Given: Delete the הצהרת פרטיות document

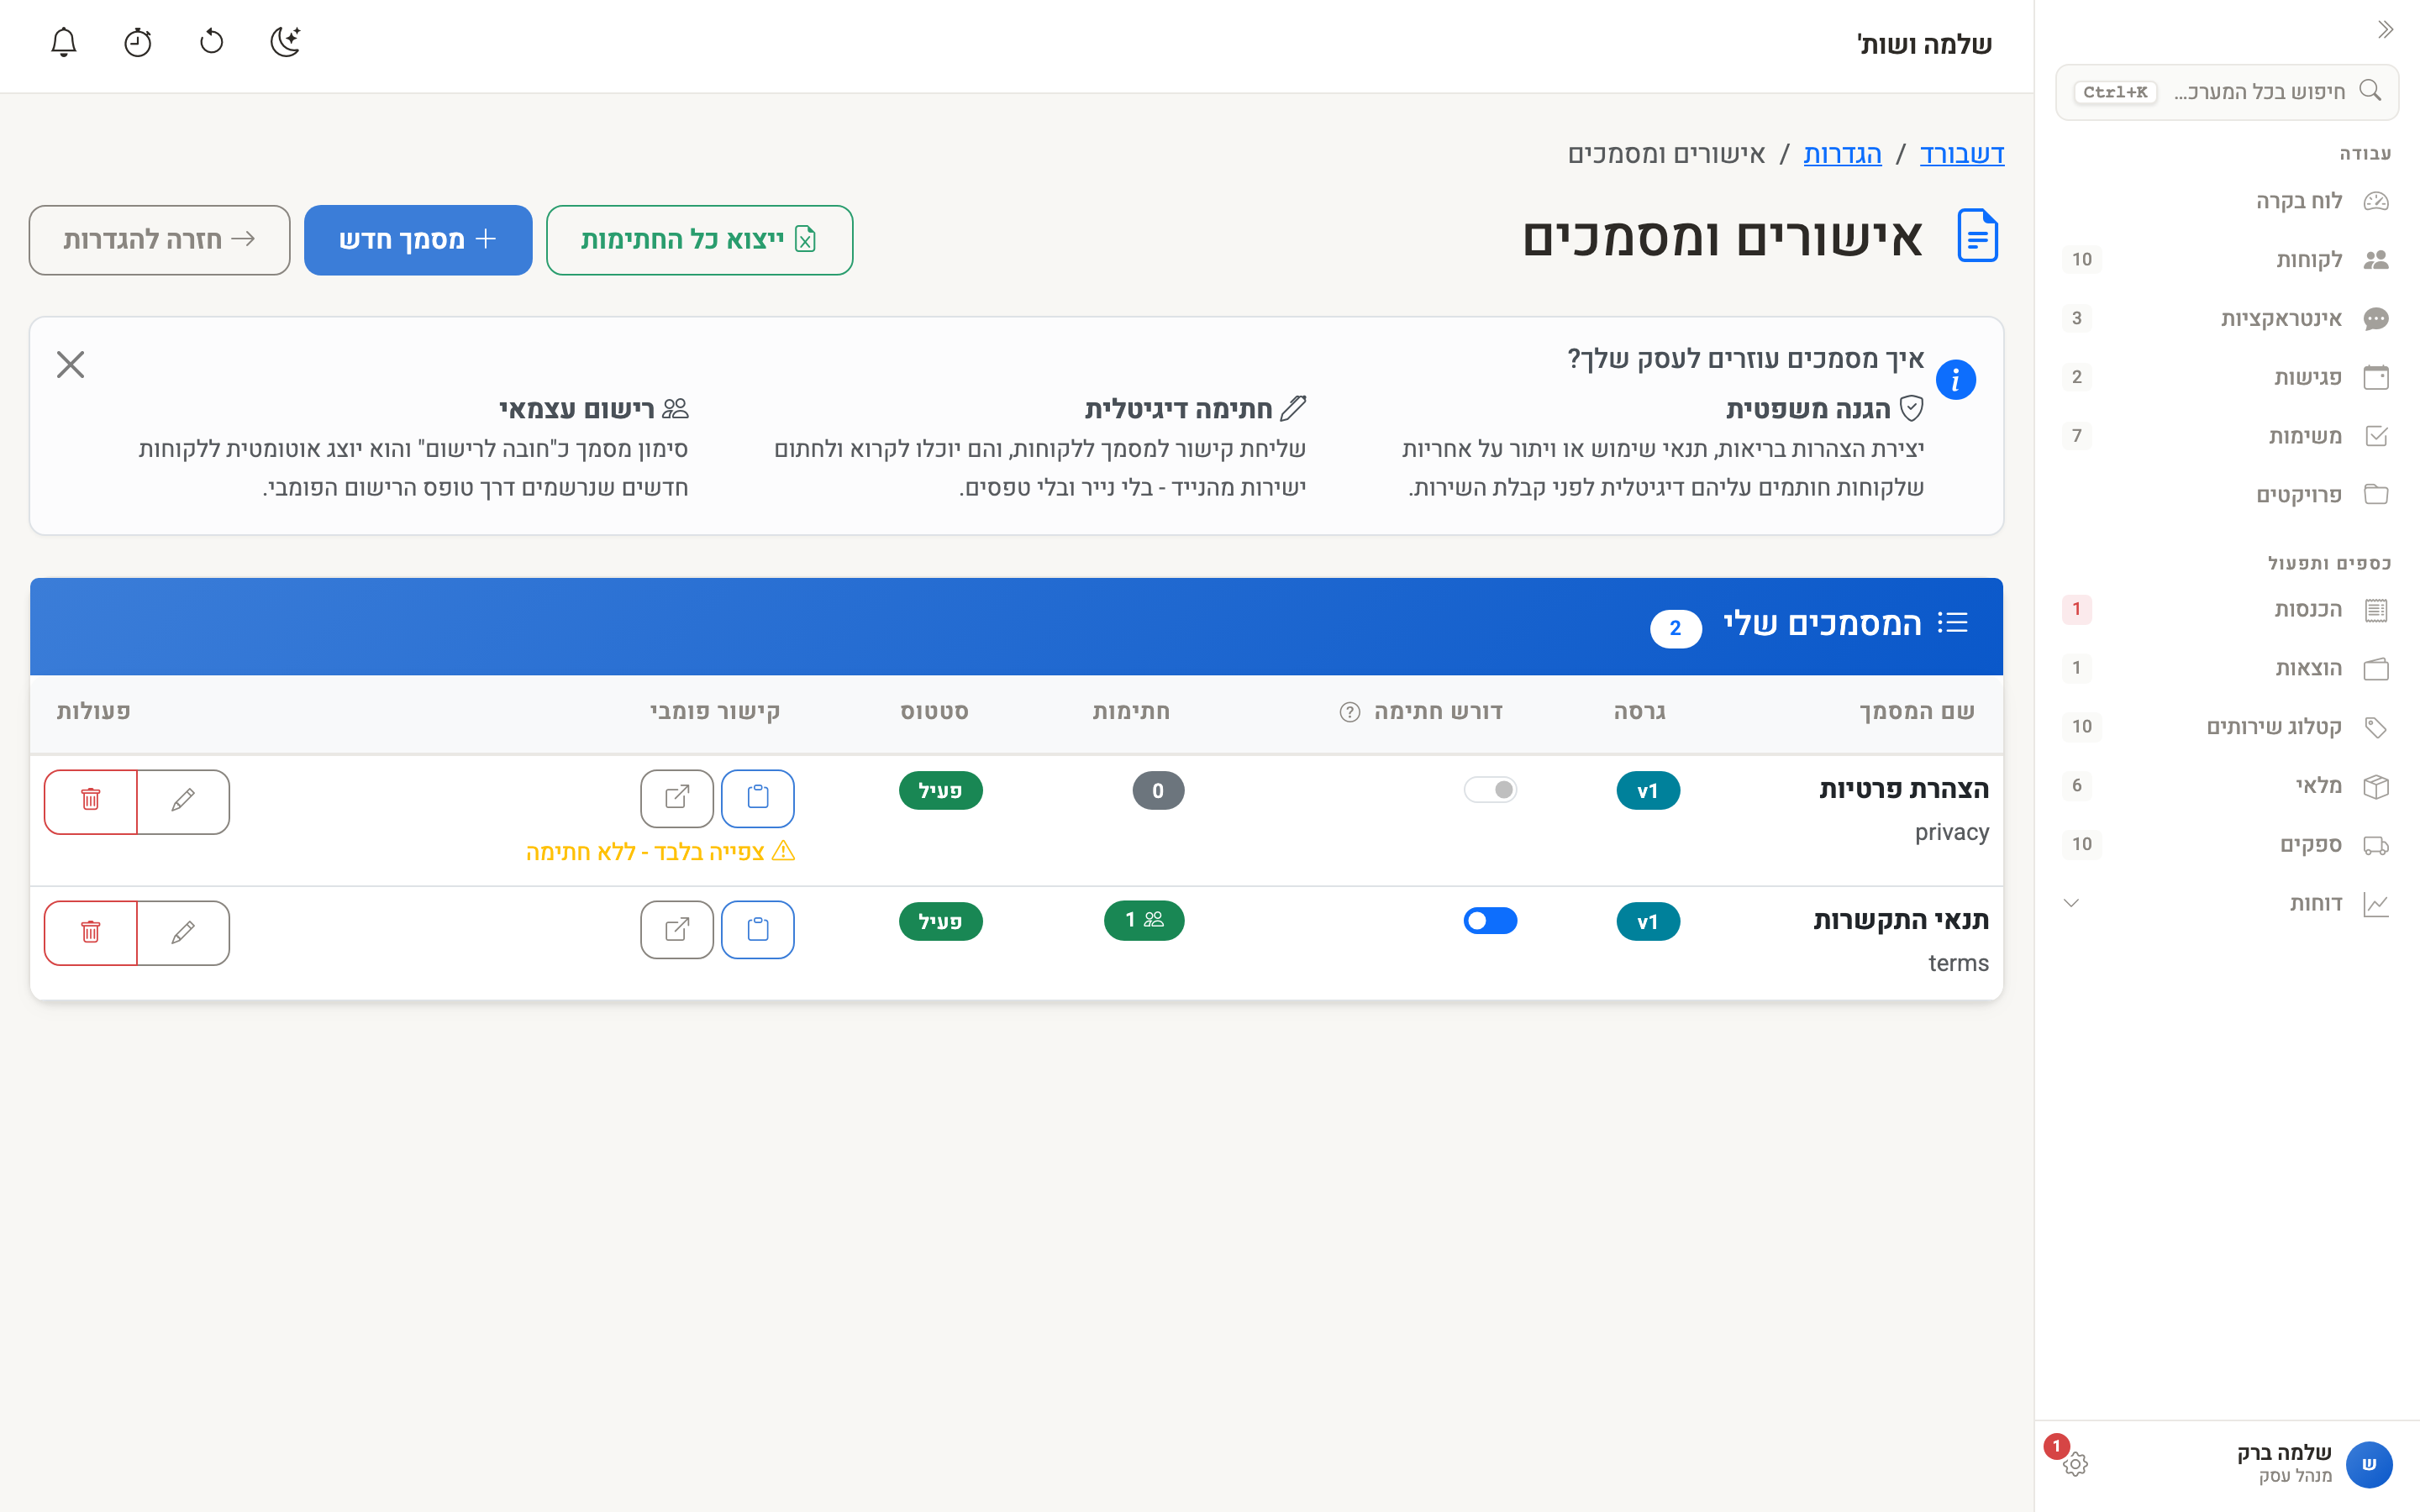Looking at the screenshot, I should click(91, 801).
